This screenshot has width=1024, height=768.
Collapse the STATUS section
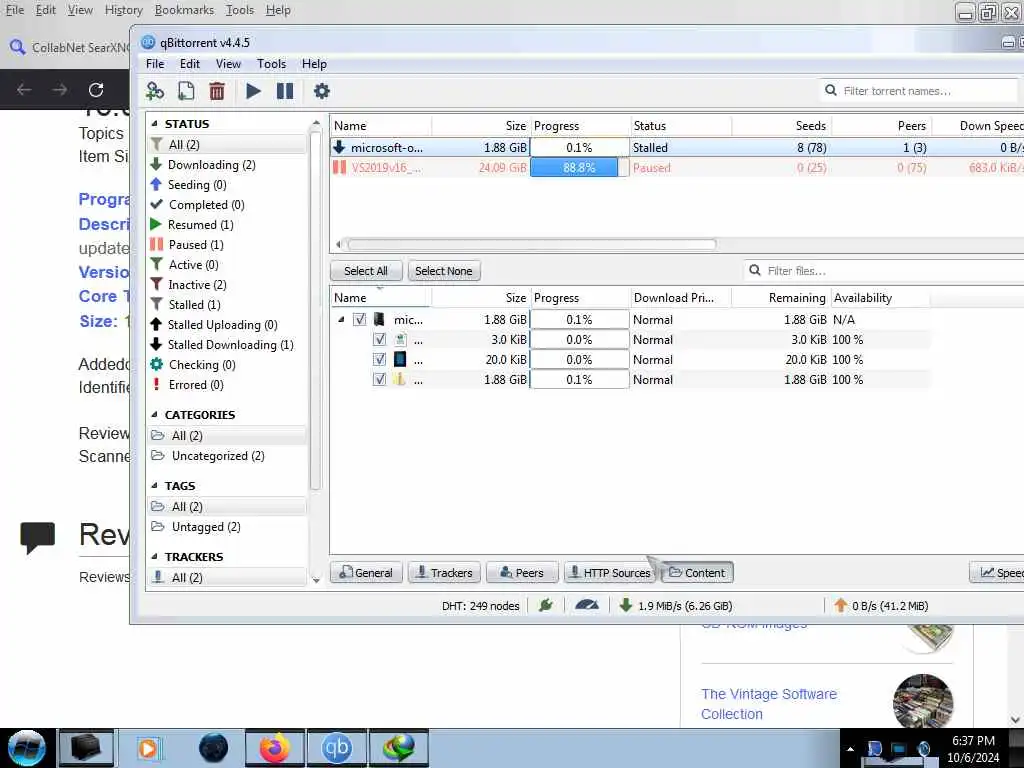coord(155,123)
